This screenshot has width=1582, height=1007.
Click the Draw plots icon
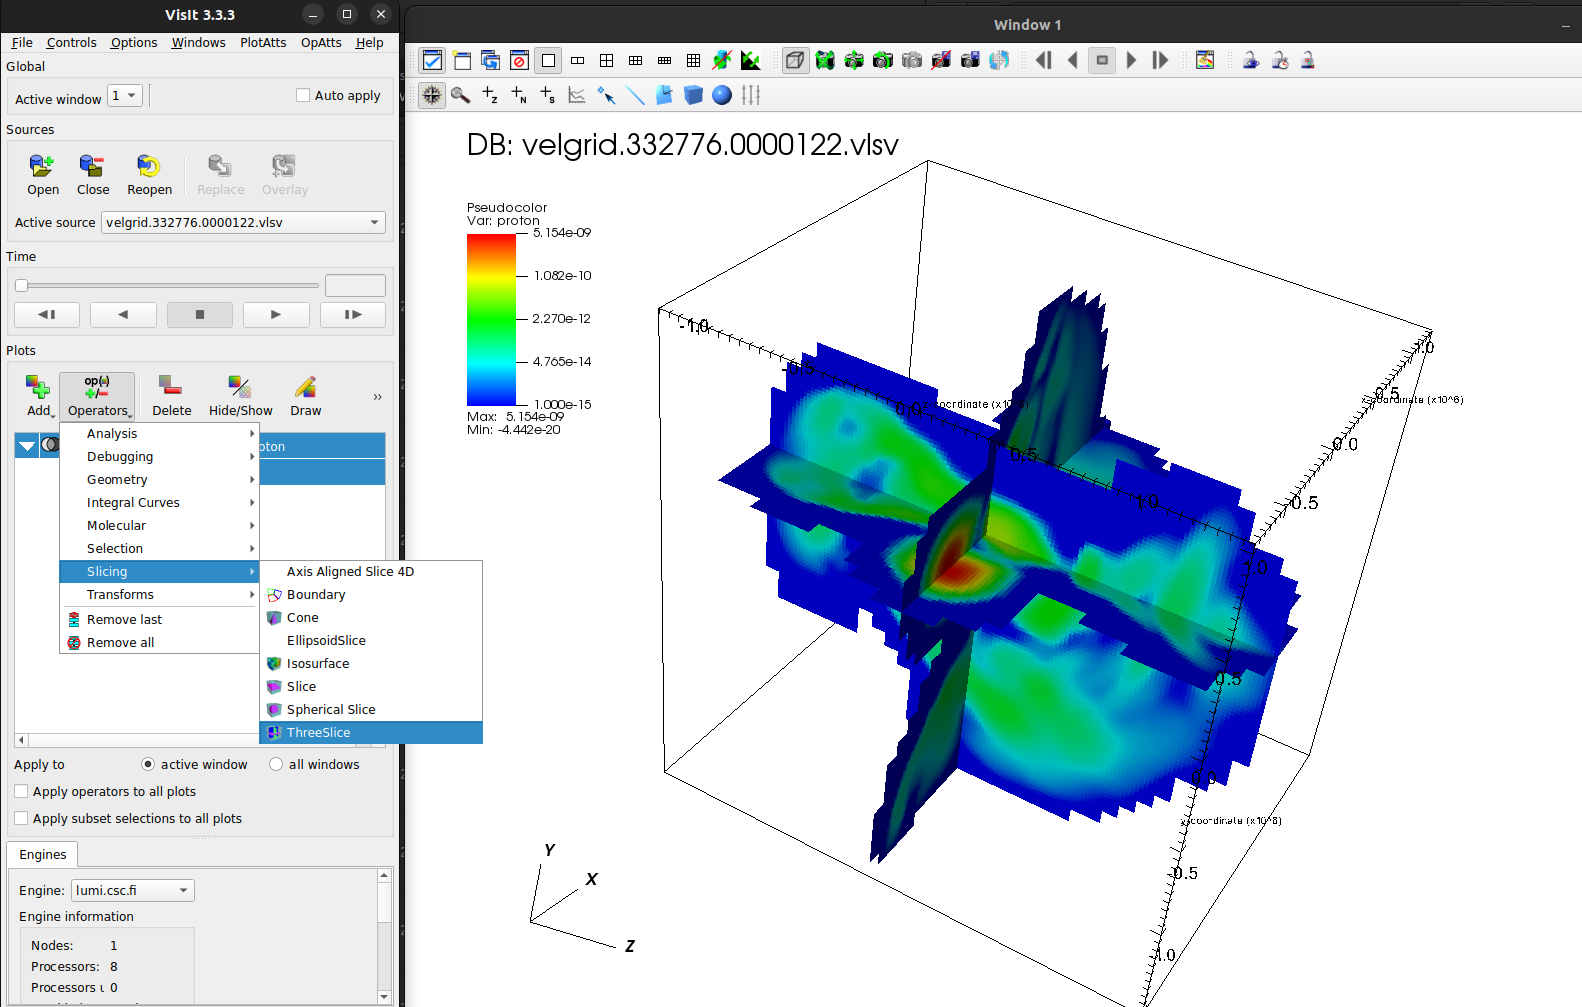point(305,396)
